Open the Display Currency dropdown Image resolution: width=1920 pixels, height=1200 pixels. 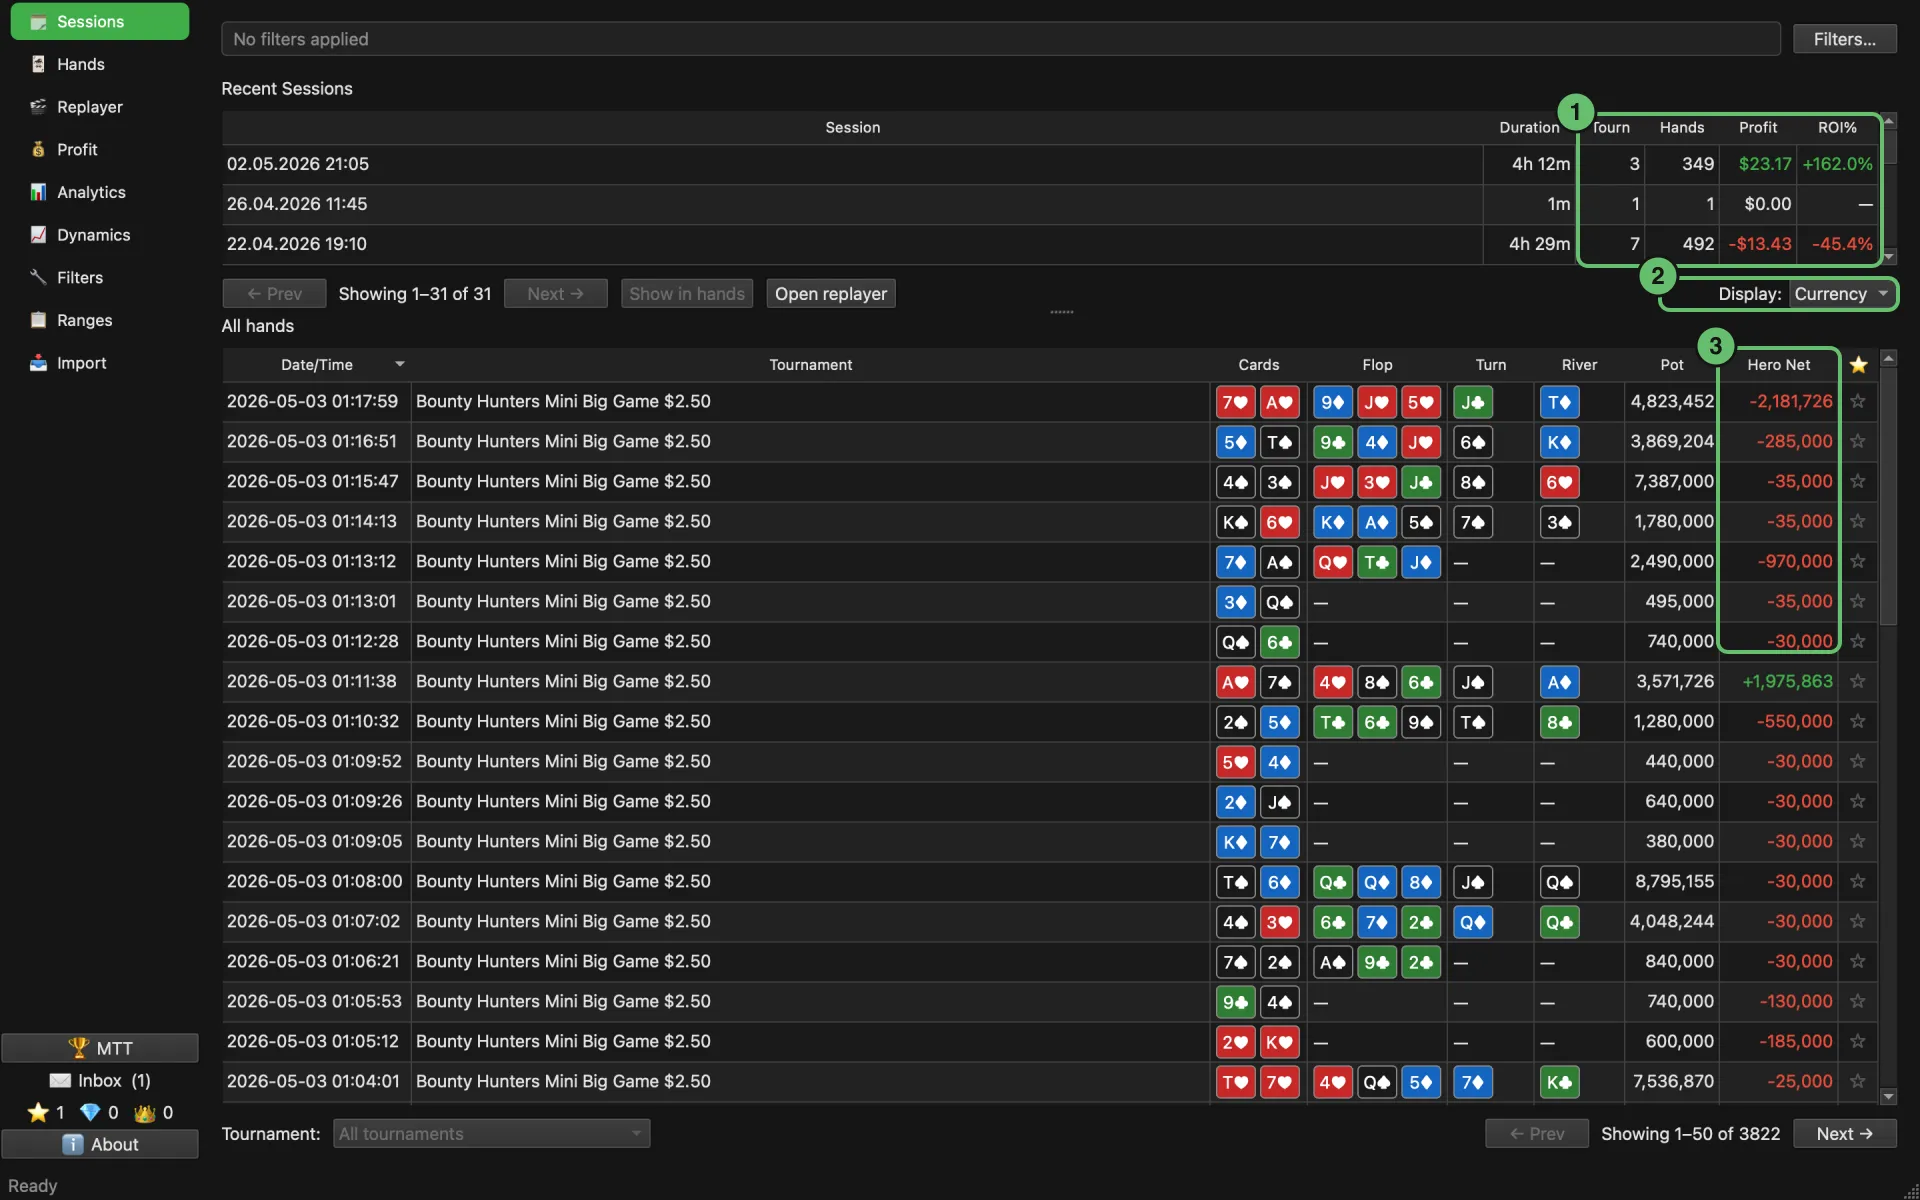point(1841,294)
